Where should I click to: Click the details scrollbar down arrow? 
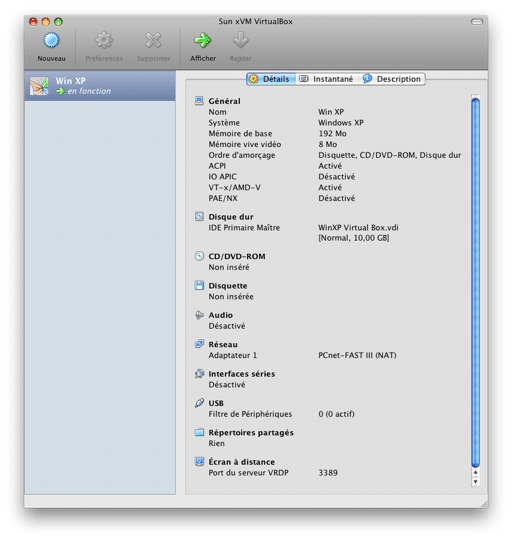point(475,482)
